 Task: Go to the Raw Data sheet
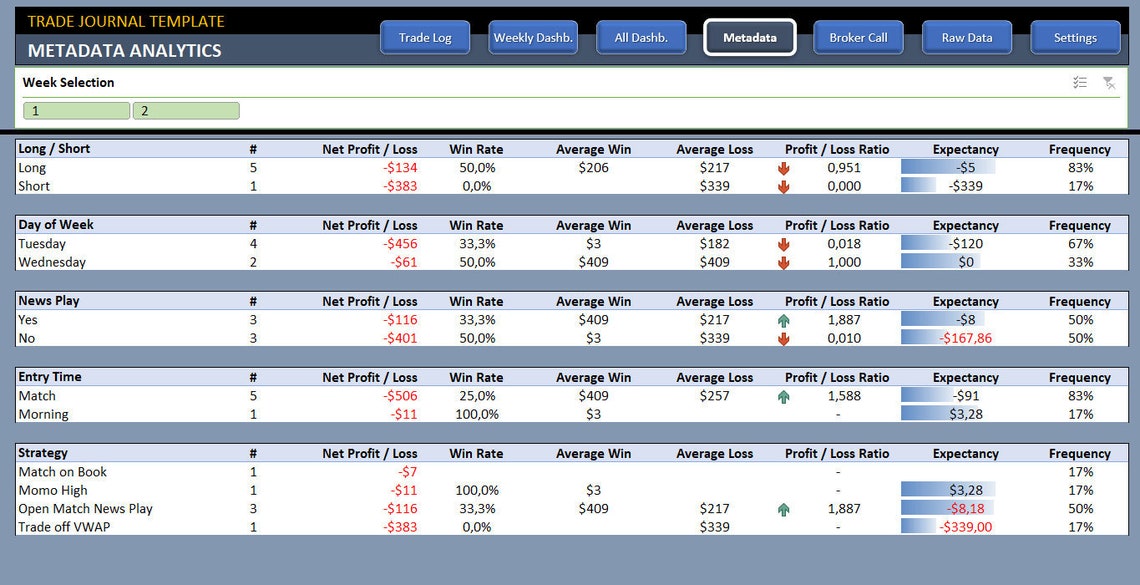pos(966,37)
